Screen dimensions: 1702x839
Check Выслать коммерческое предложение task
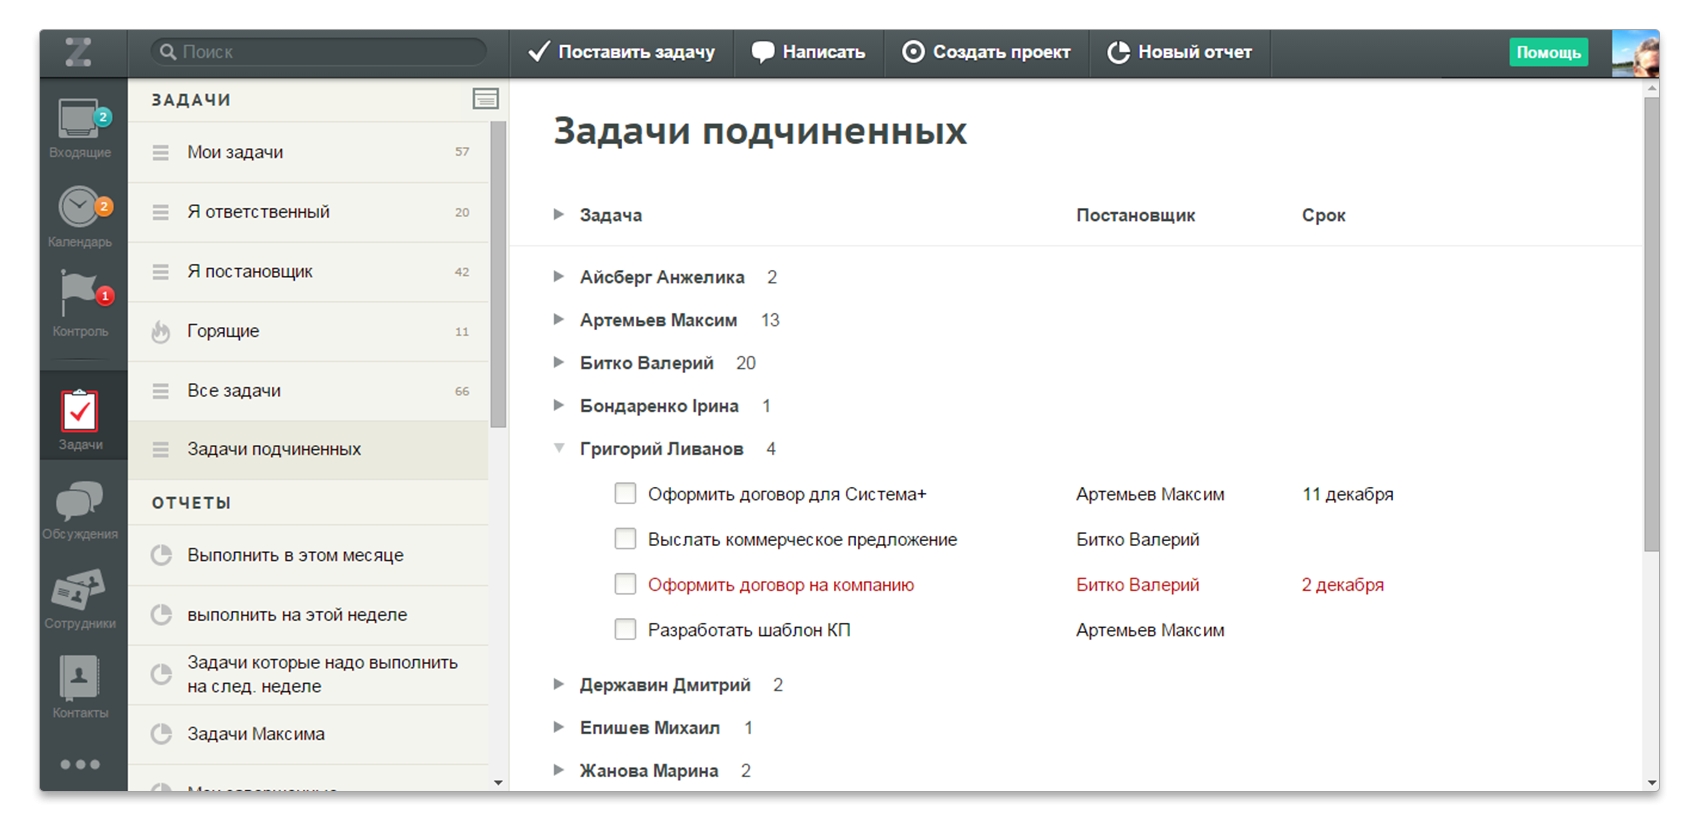(625, 539)
